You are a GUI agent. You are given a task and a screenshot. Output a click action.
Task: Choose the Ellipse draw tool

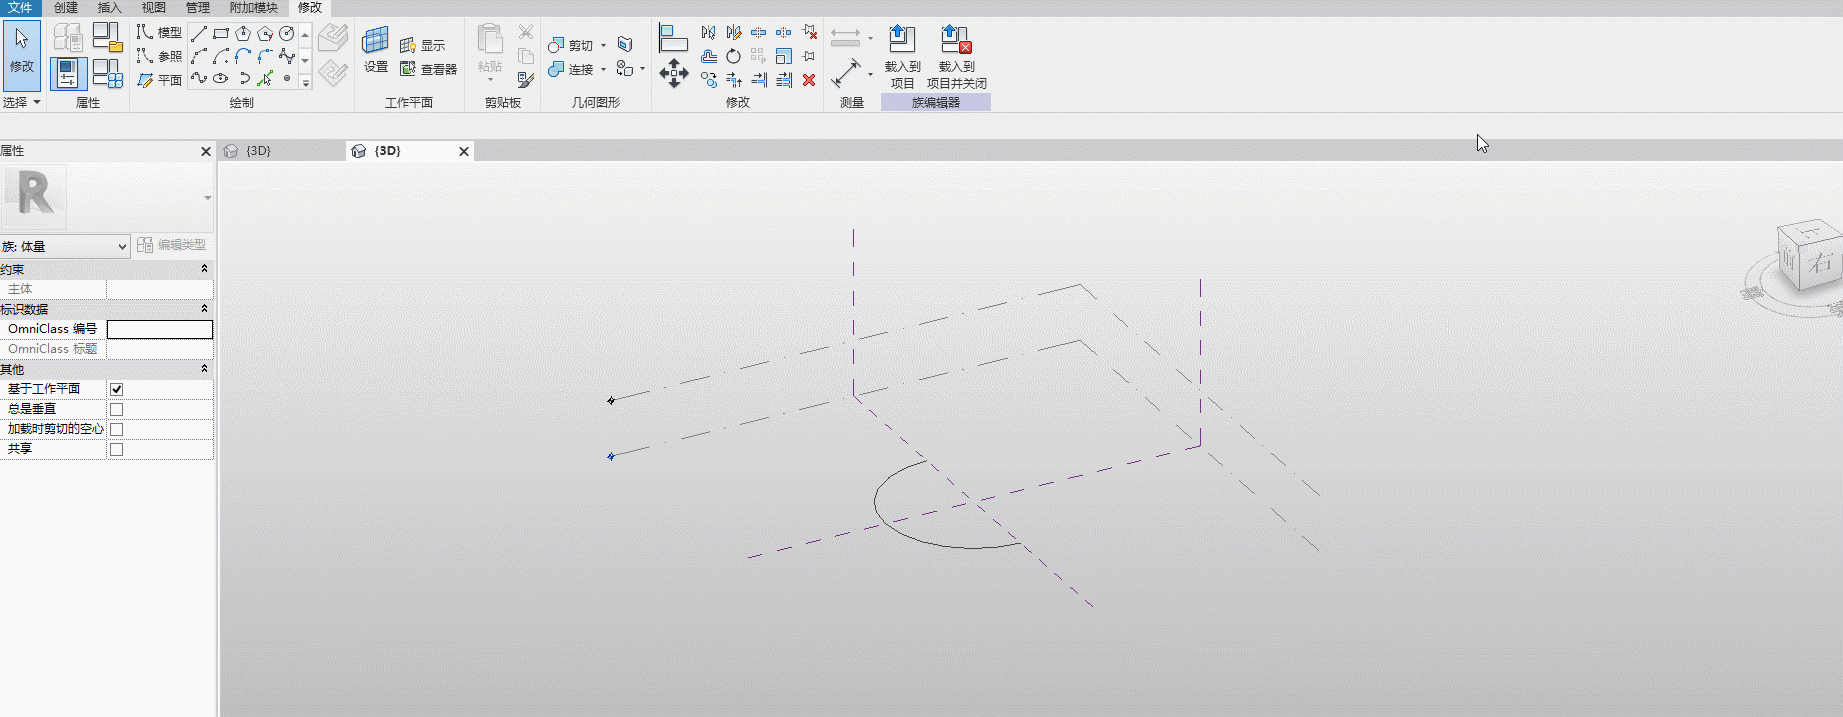pyautogui.click(x=221, y=78)
